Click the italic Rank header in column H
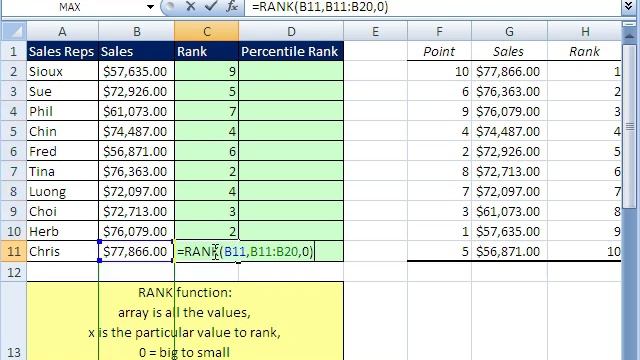The height and width of the screenshot is (360, 640). click(584, 51)
